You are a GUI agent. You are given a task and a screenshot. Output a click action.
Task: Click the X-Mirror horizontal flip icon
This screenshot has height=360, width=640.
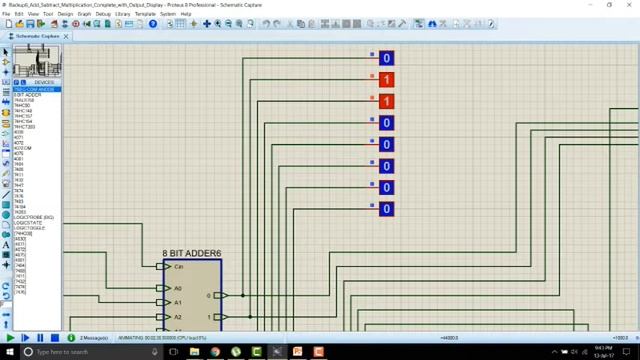[6, 315]
